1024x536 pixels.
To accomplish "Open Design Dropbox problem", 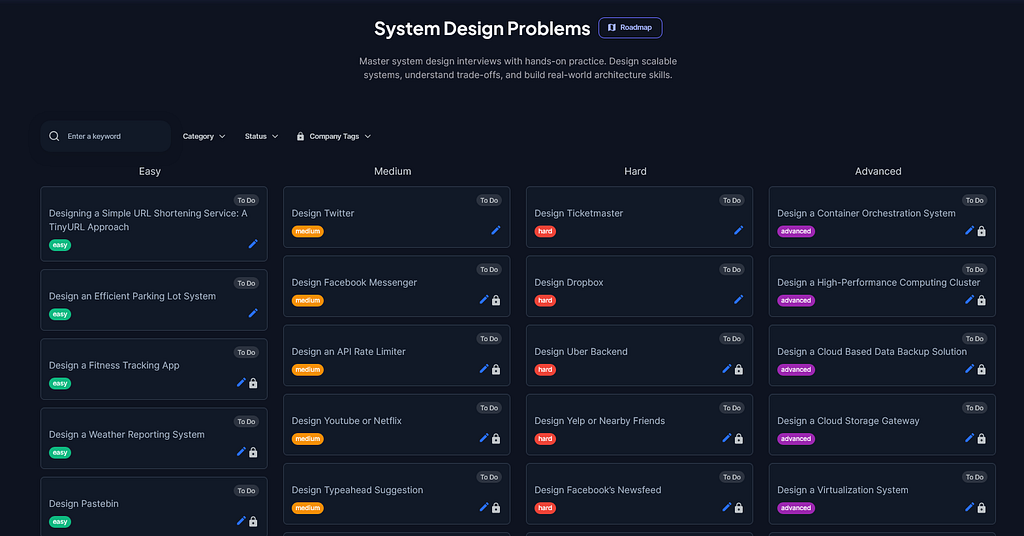I will pyautogui.click(x=569, y=283).
